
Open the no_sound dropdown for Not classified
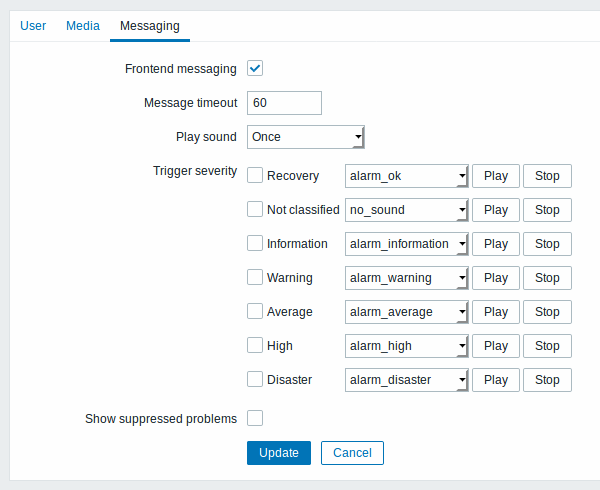click(x=406, y=210)
